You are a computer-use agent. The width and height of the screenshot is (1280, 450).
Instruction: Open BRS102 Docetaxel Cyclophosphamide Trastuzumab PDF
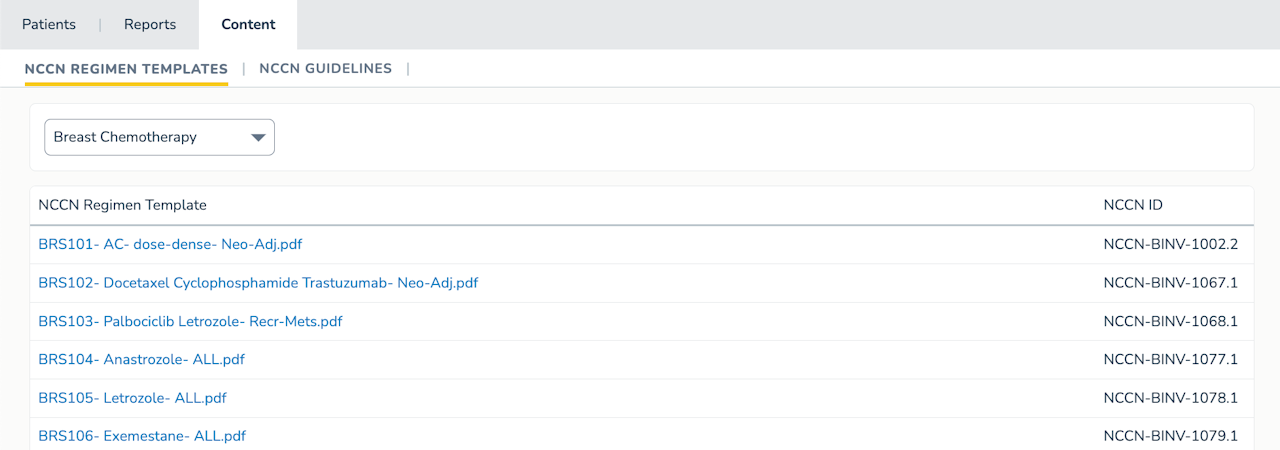258,283
